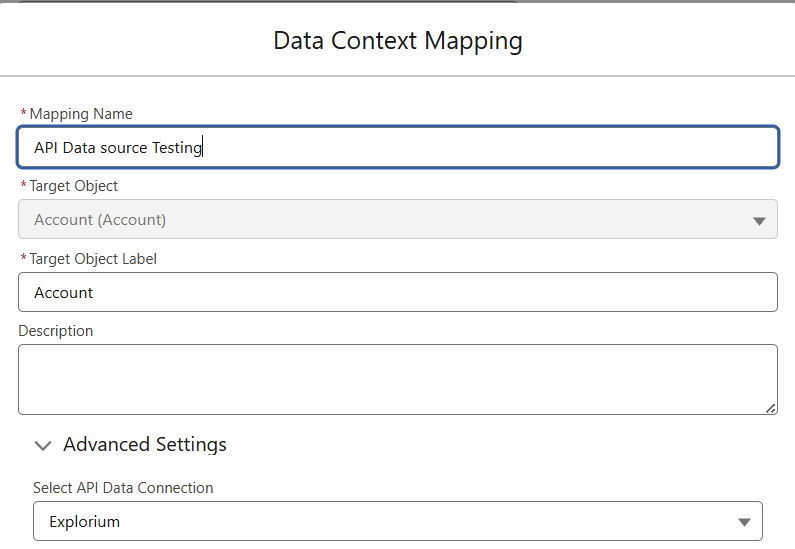The height and width of the screenshot is (549, 795).
Task: Open the Explorium API Data Connection combo box
Action: (x=397, y=521)
